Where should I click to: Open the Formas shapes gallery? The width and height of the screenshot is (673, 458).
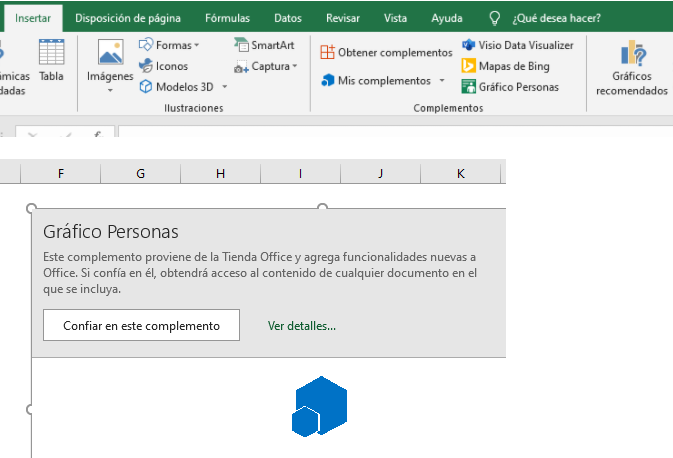169,45
